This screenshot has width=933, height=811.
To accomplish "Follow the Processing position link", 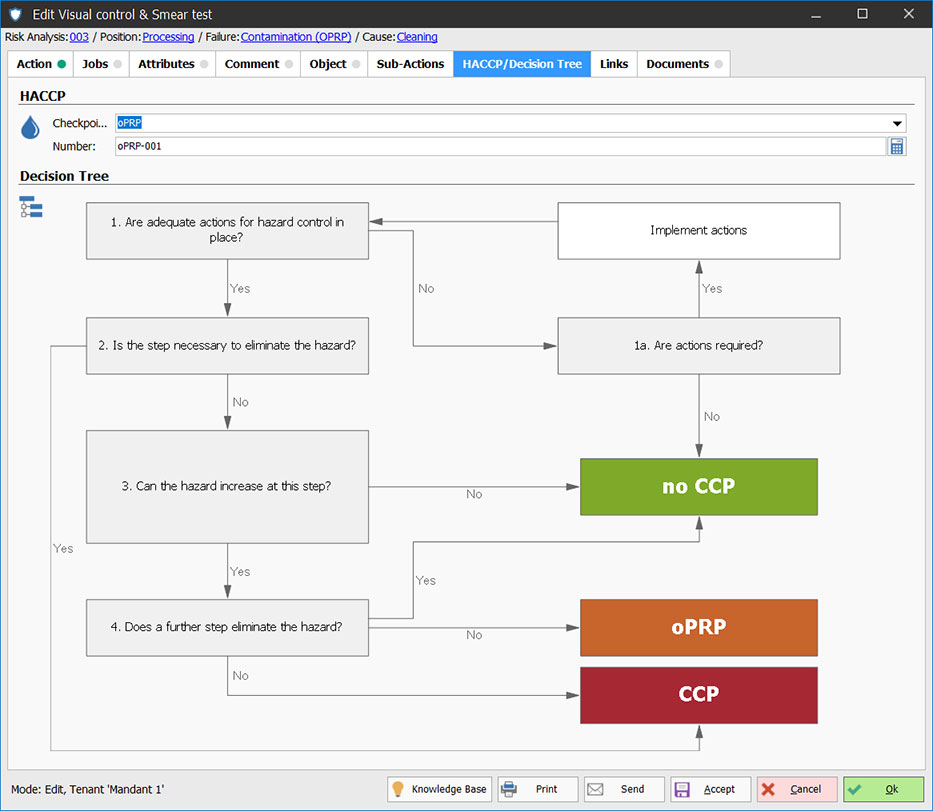I will coord(168,37).
